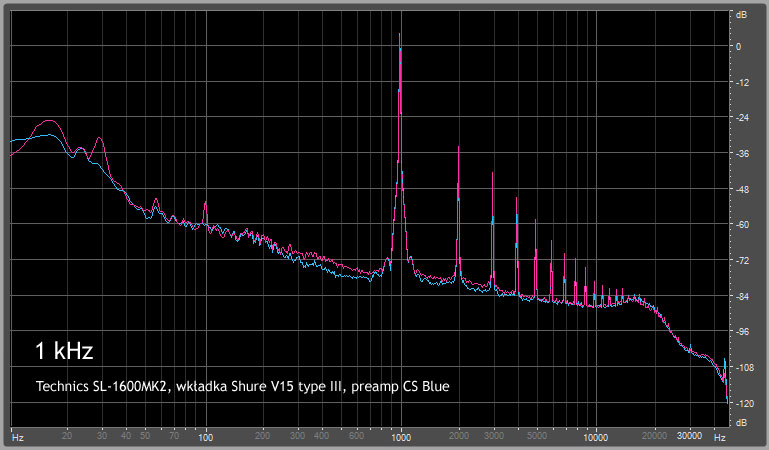Click the 40 Hz frequency label
Image resolution: width=769 pixels, height=450 pixels.
pyautogui.click(x=126, y=435)
